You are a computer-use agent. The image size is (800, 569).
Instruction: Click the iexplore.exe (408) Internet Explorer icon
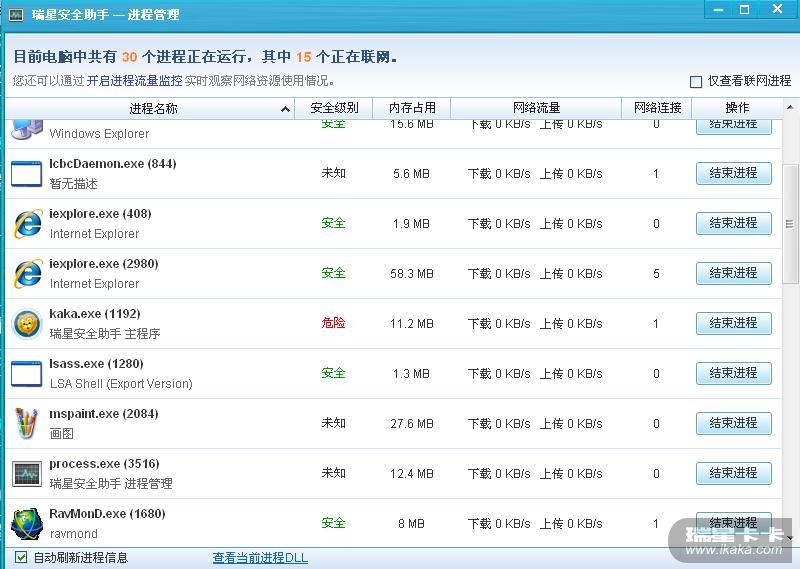(28, 224)
